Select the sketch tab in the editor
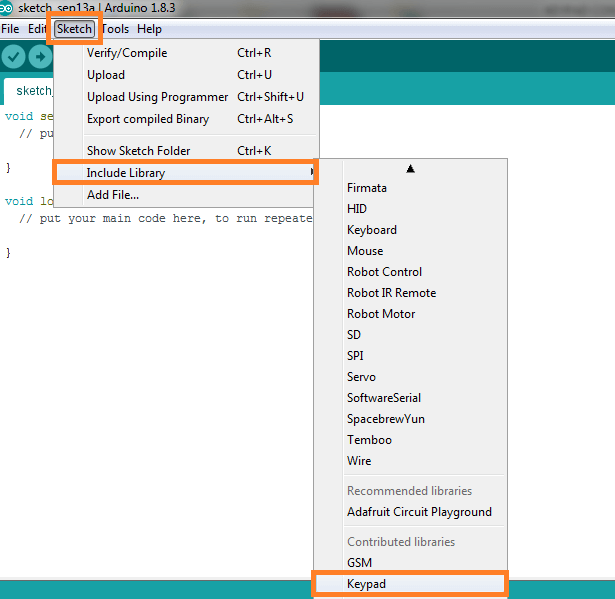 tap(29, 91)
